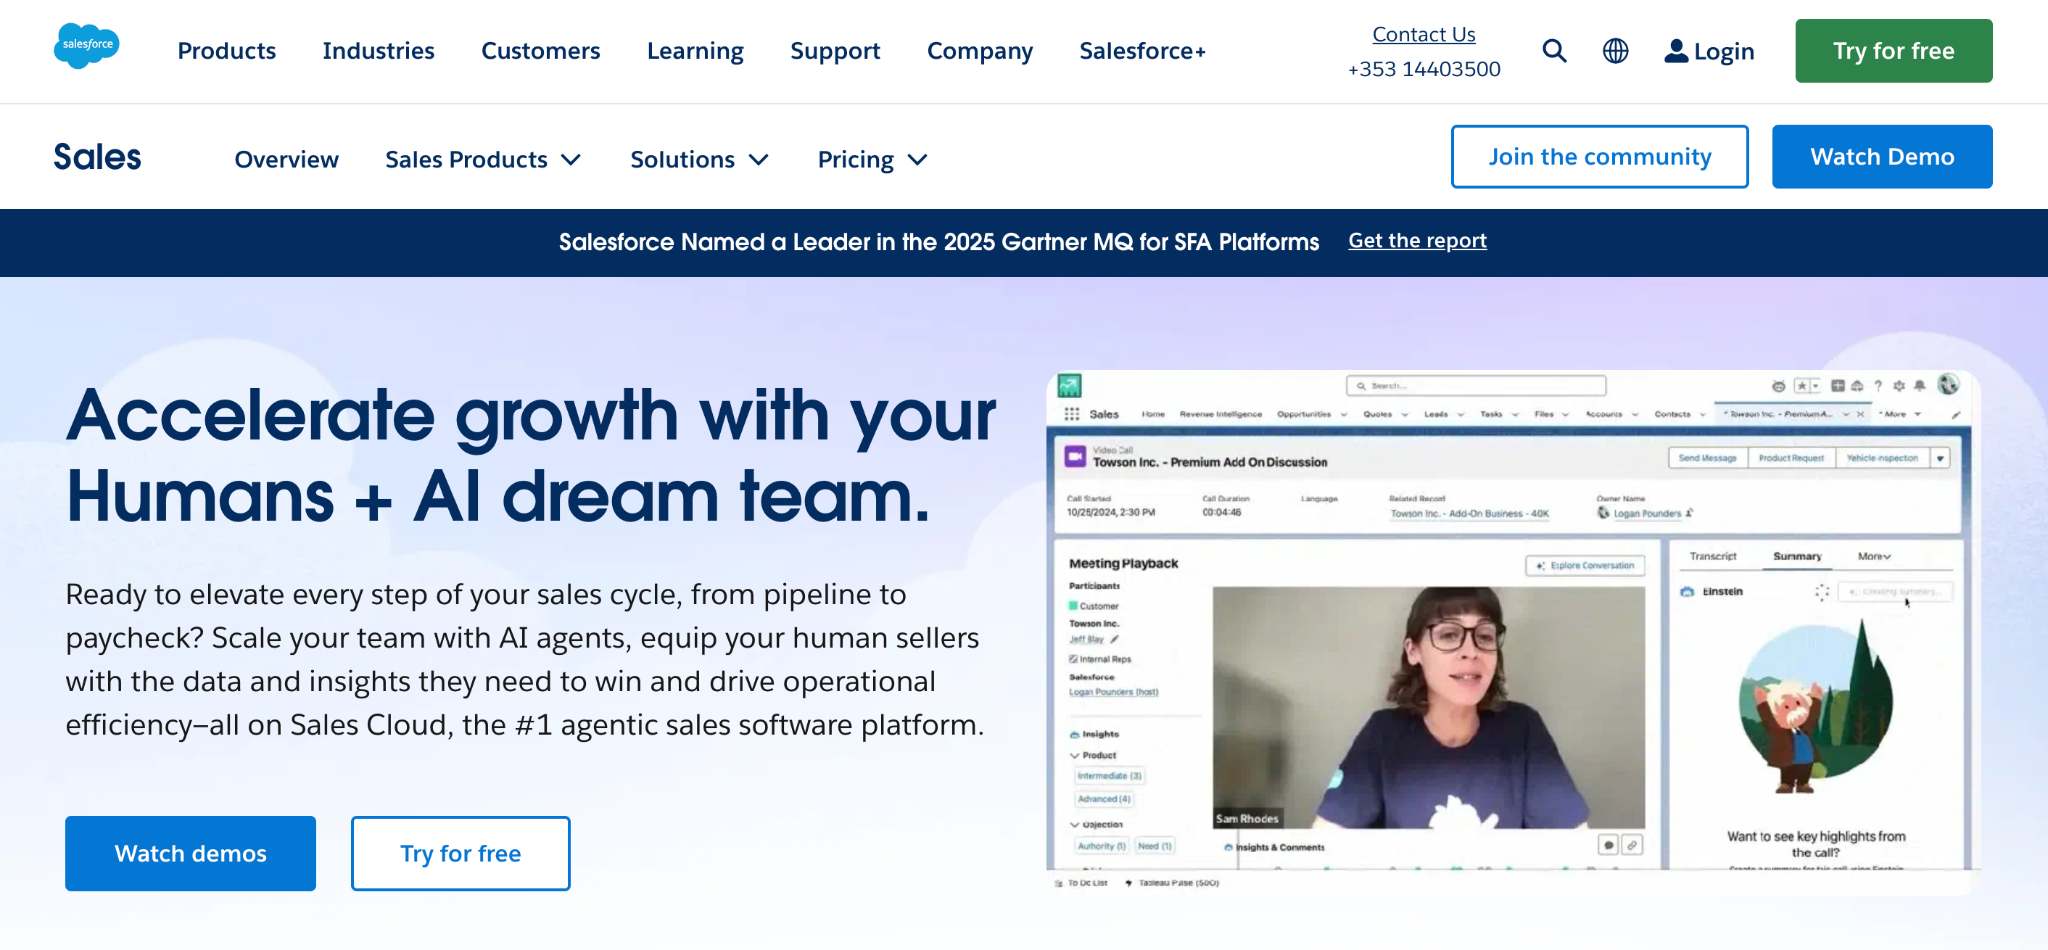Image resolution: width=2048 pixels, height=950 pixels.
Task: Click the outlined Try for free hero button
Action: (x=461, y=854)
